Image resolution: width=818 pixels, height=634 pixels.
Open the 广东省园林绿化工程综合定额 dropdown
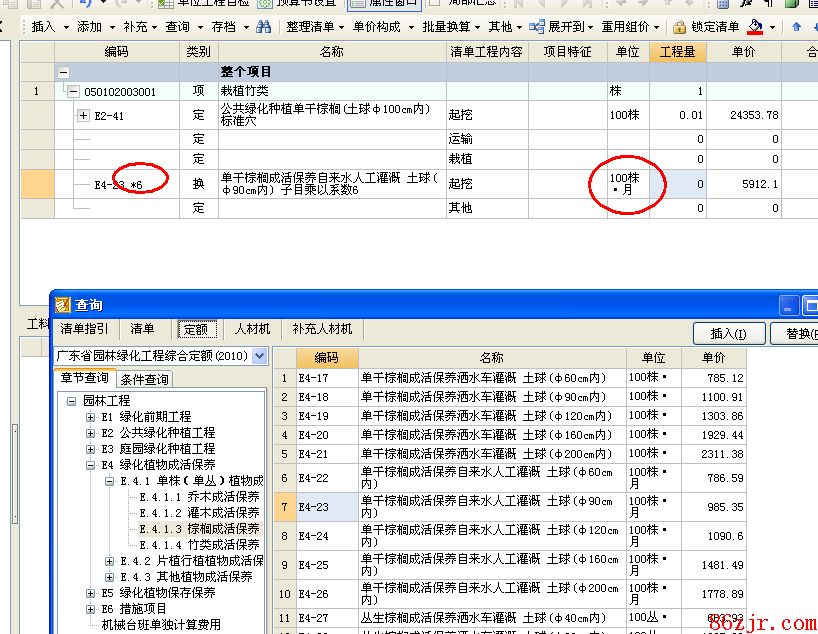point(260,356)
